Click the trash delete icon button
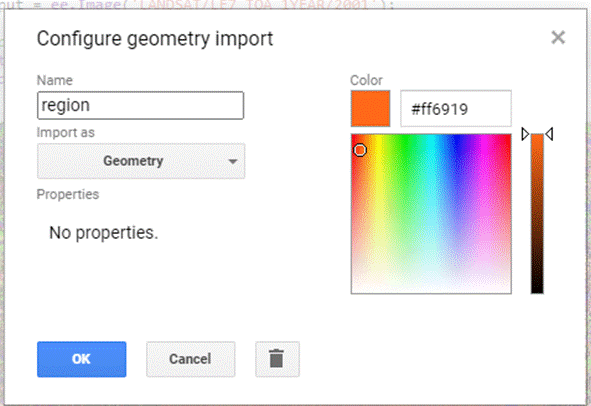Screen dimensions: 591x406 click(277, 359)
